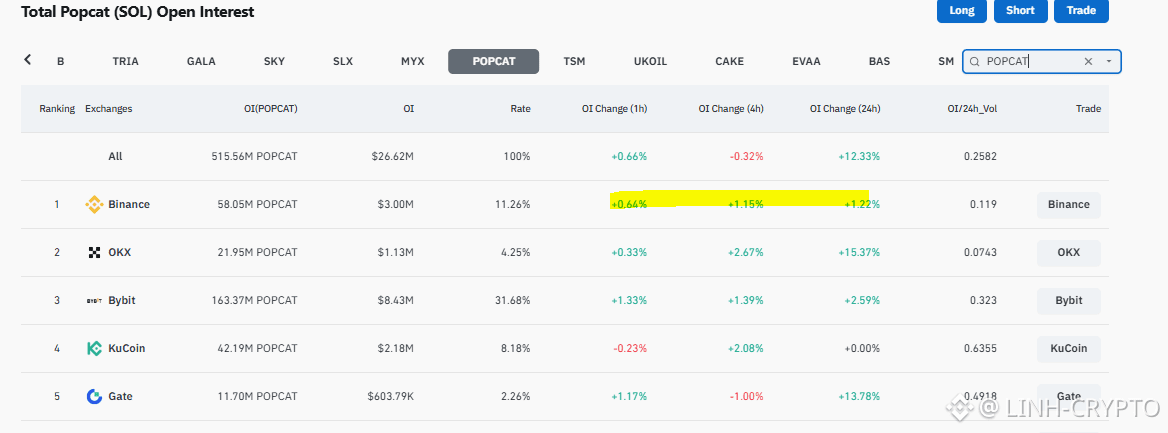Sort by OI Change (4h) header
Viewport: 1168px width, 433px height.
731,109
